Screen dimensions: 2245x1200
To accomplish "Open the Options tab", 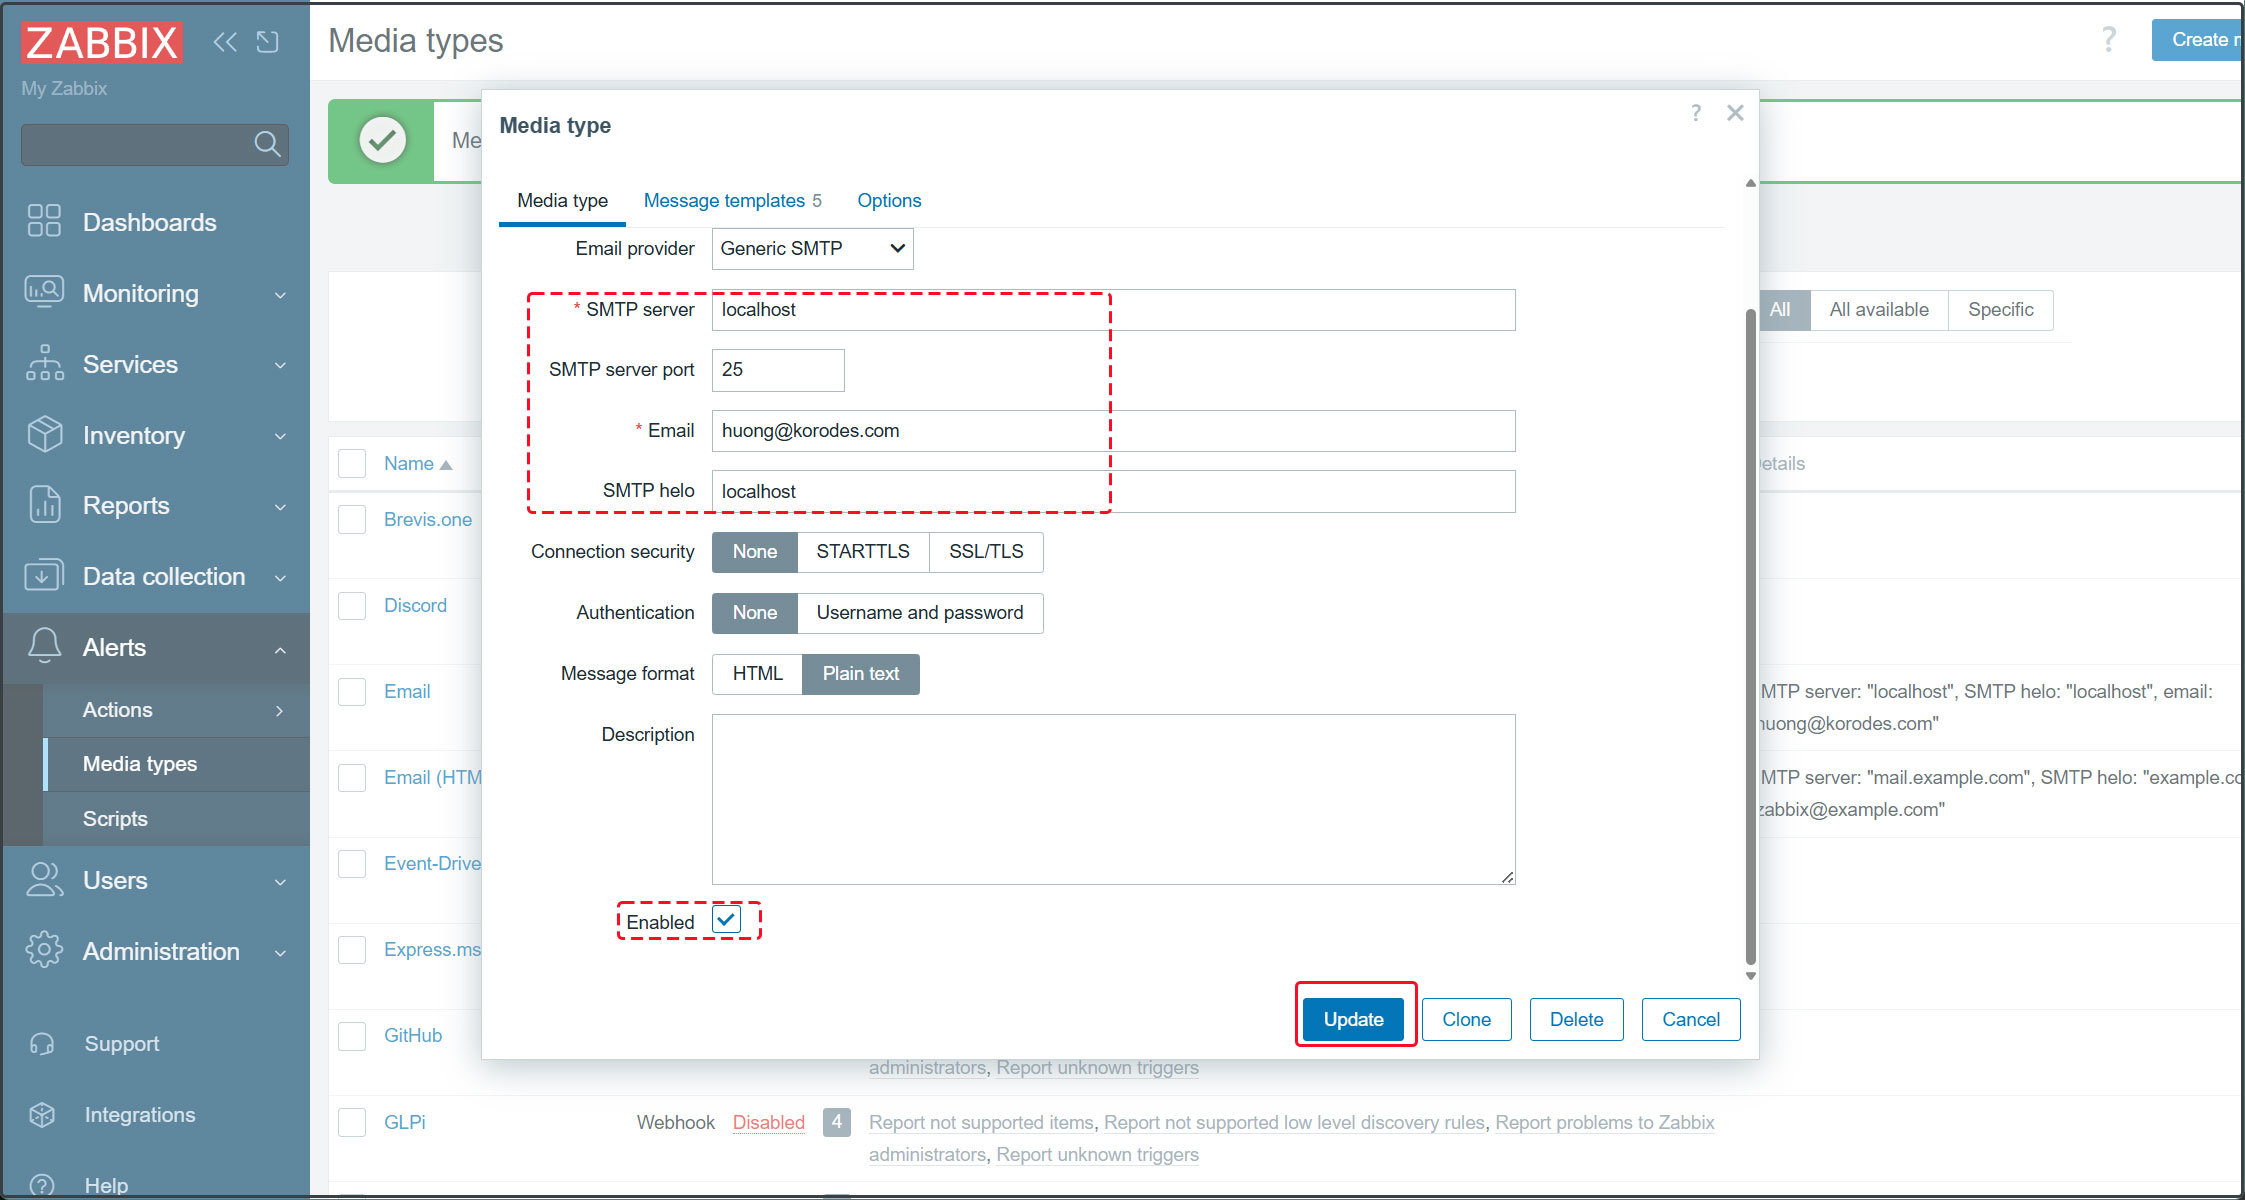I will pos(888,201).
